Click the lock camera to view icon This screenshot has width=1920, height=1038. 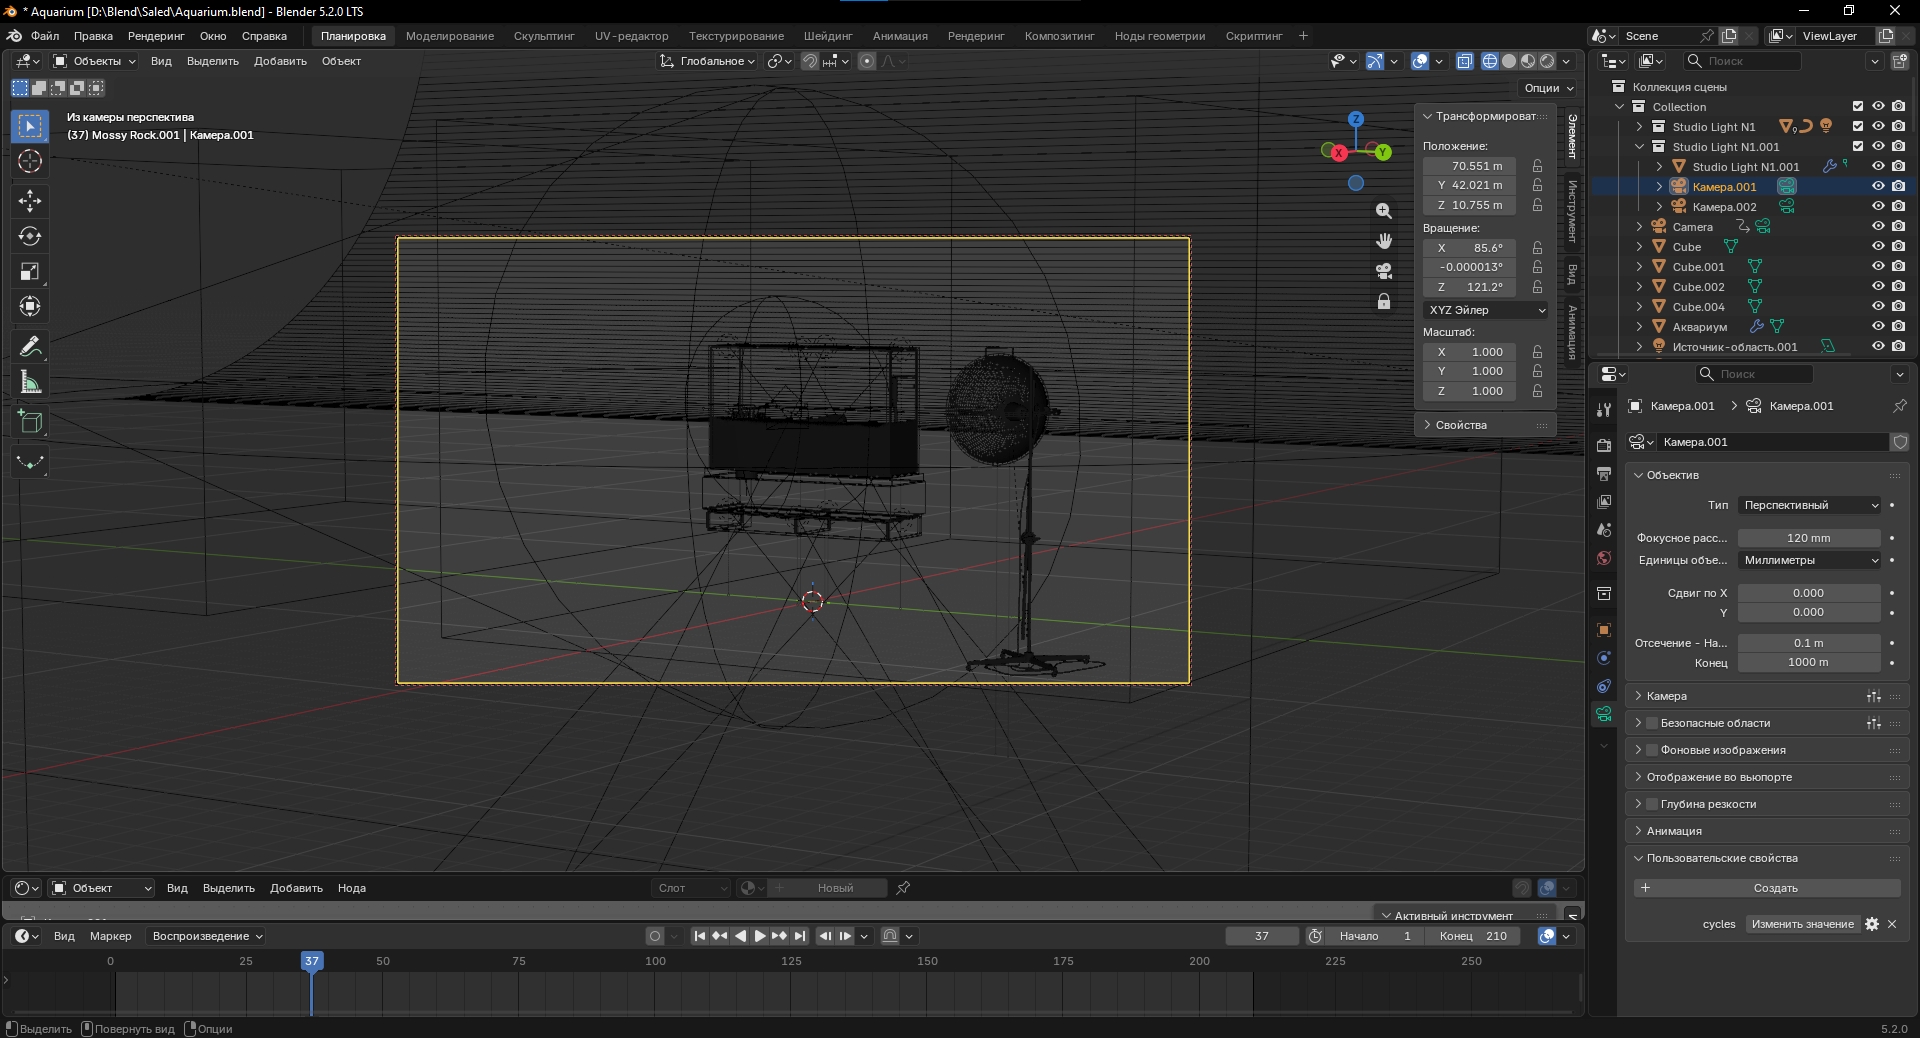[1384, 301]
